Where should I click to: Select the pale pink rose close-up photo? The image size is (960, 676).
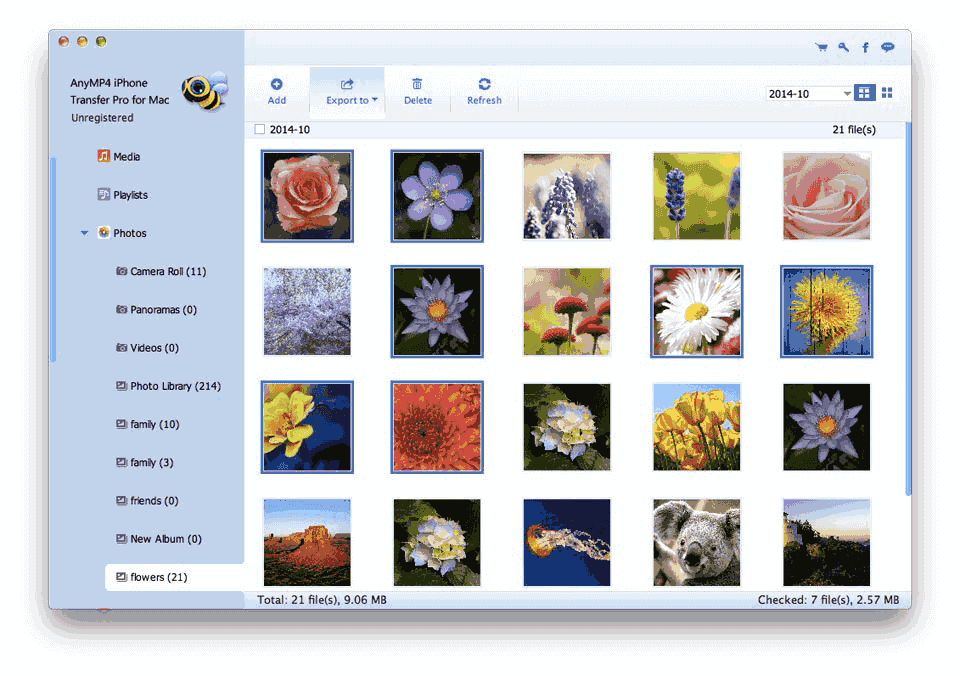coord(827,196)
